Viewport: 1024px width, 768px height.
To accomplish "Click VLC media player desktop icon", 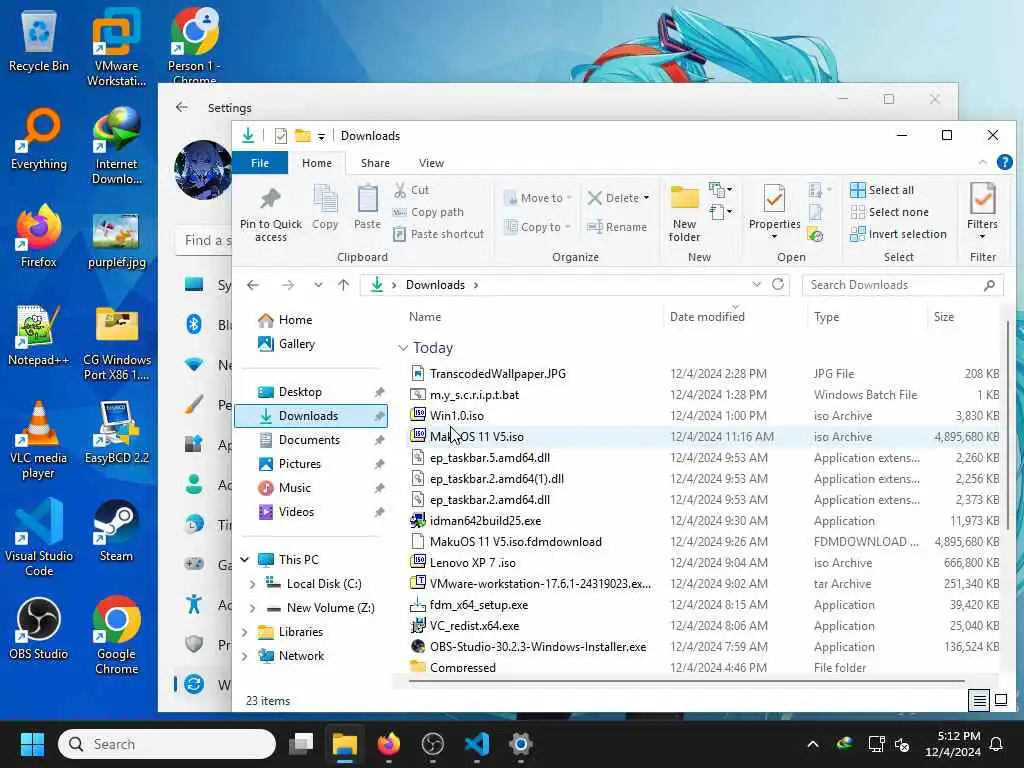I will pos(39,441).
